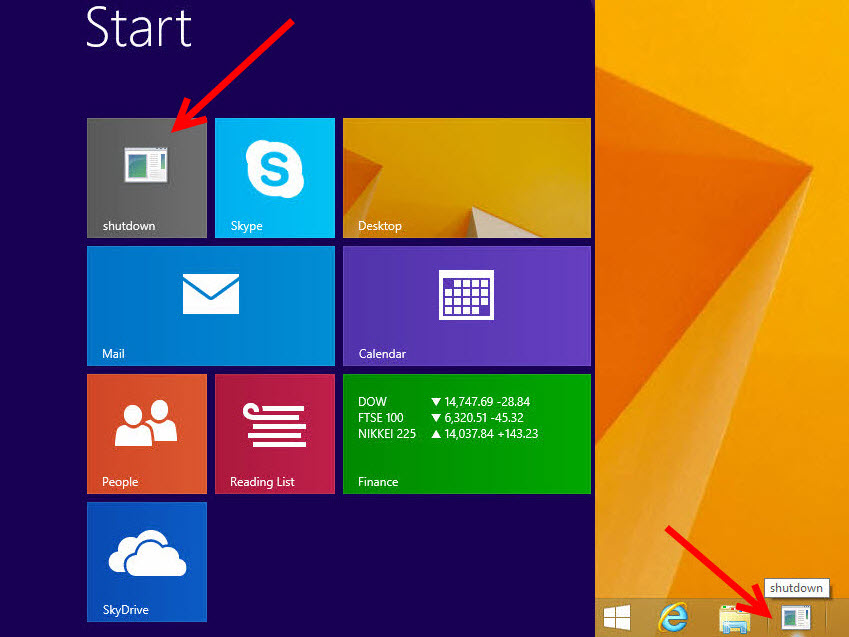Open the Mail envelope tile

tap(210, 305)
